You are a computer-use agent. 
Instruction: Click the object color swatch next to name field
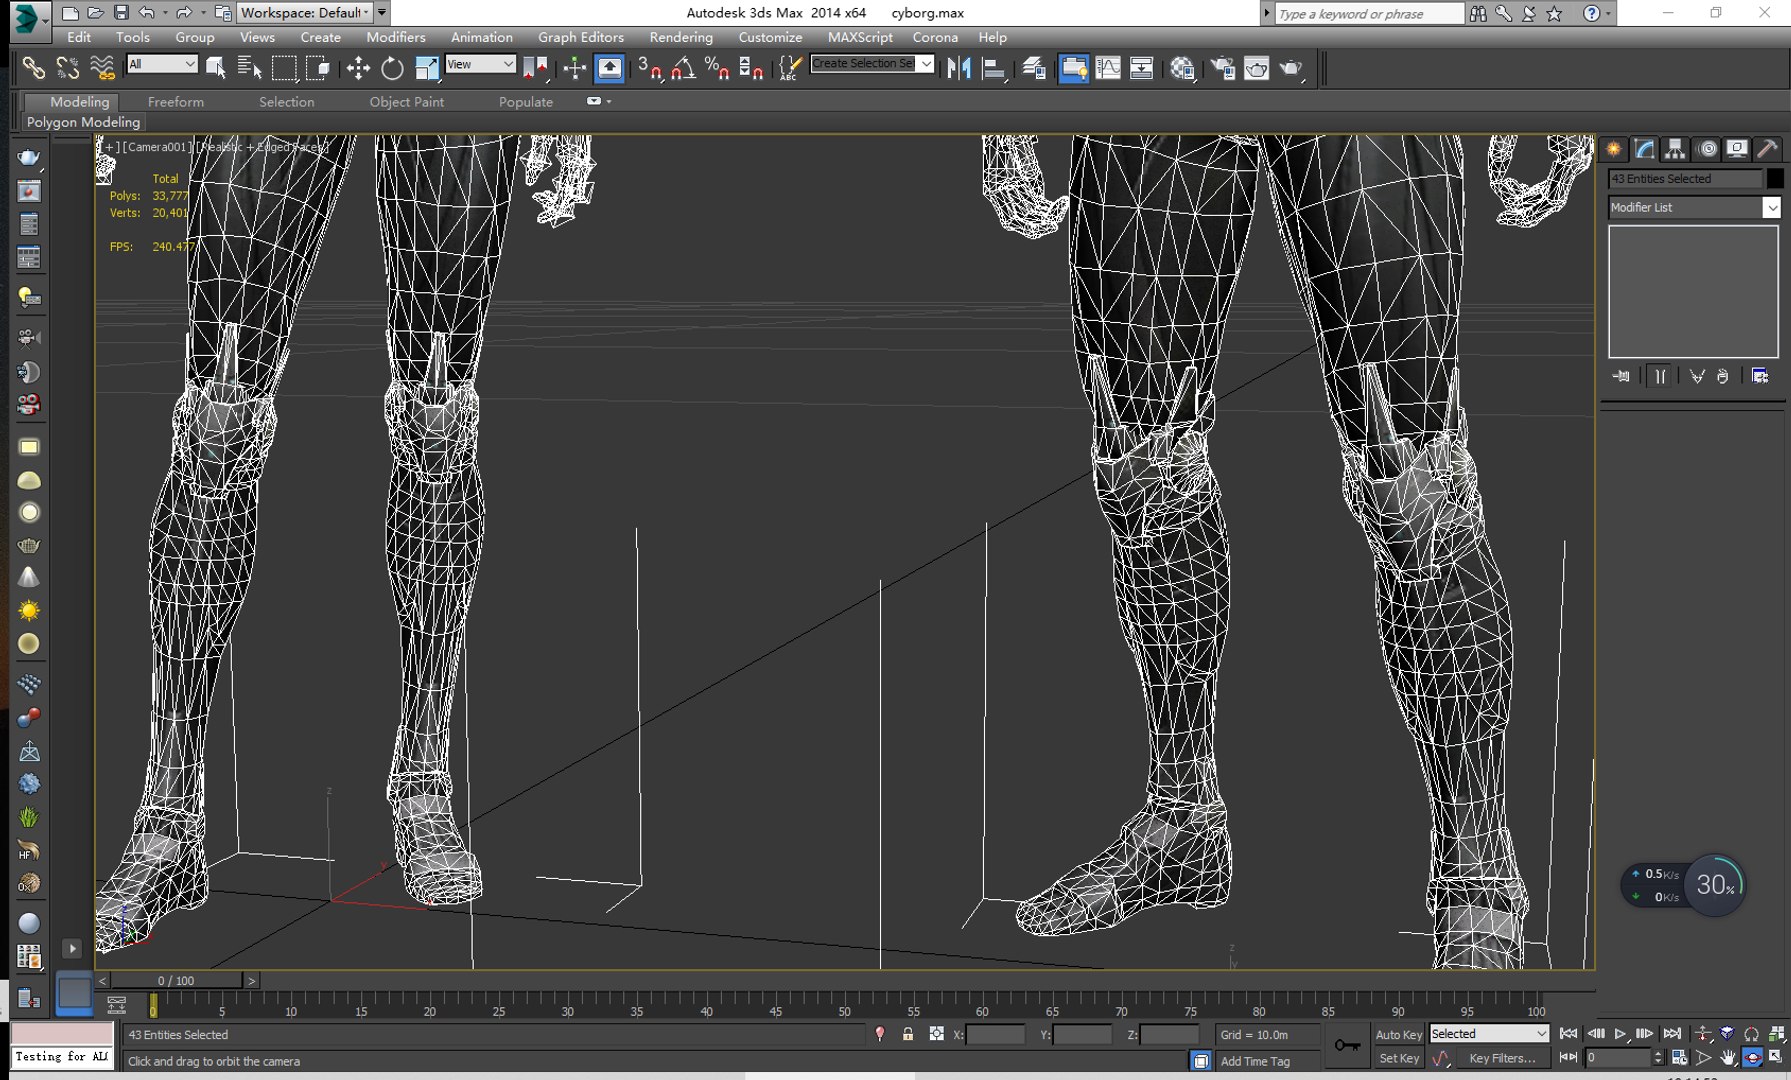pyautogui.click(x=1775, y=178)
